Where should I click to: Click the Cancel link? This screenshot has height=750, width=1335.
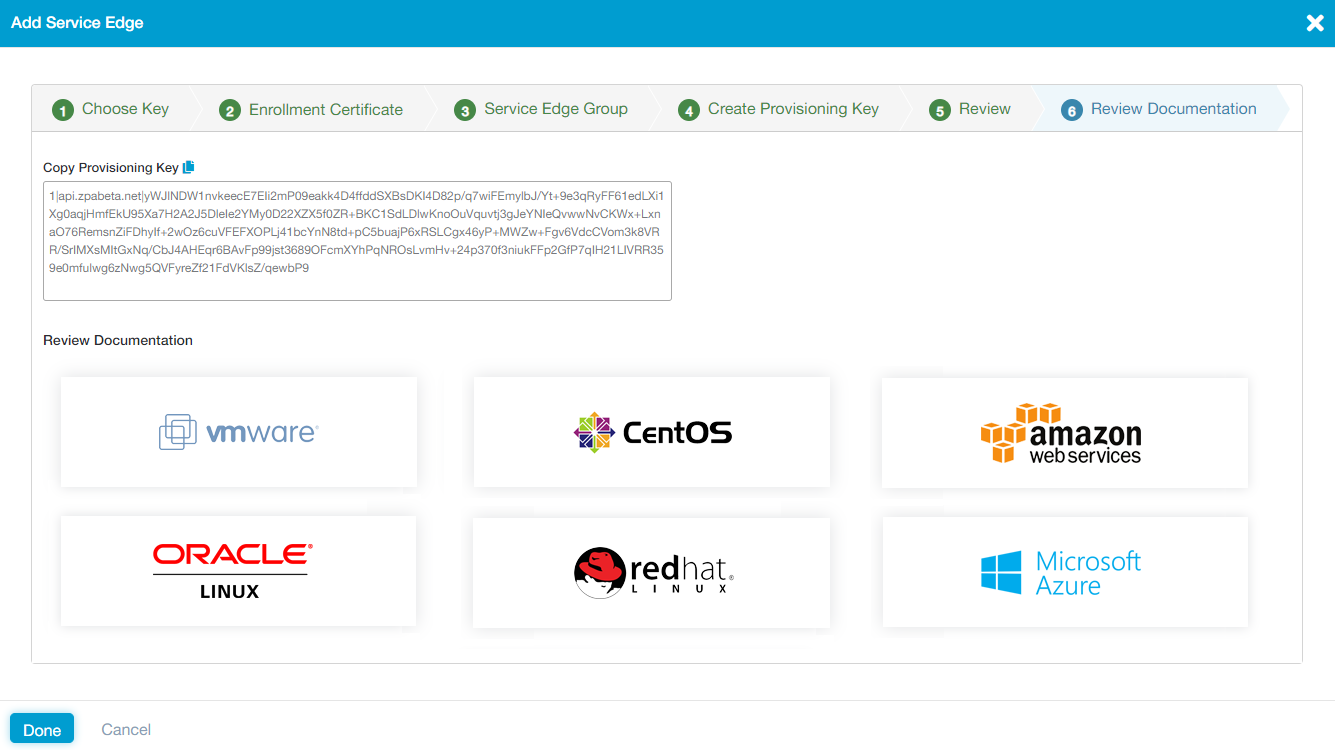pos(126,729)
